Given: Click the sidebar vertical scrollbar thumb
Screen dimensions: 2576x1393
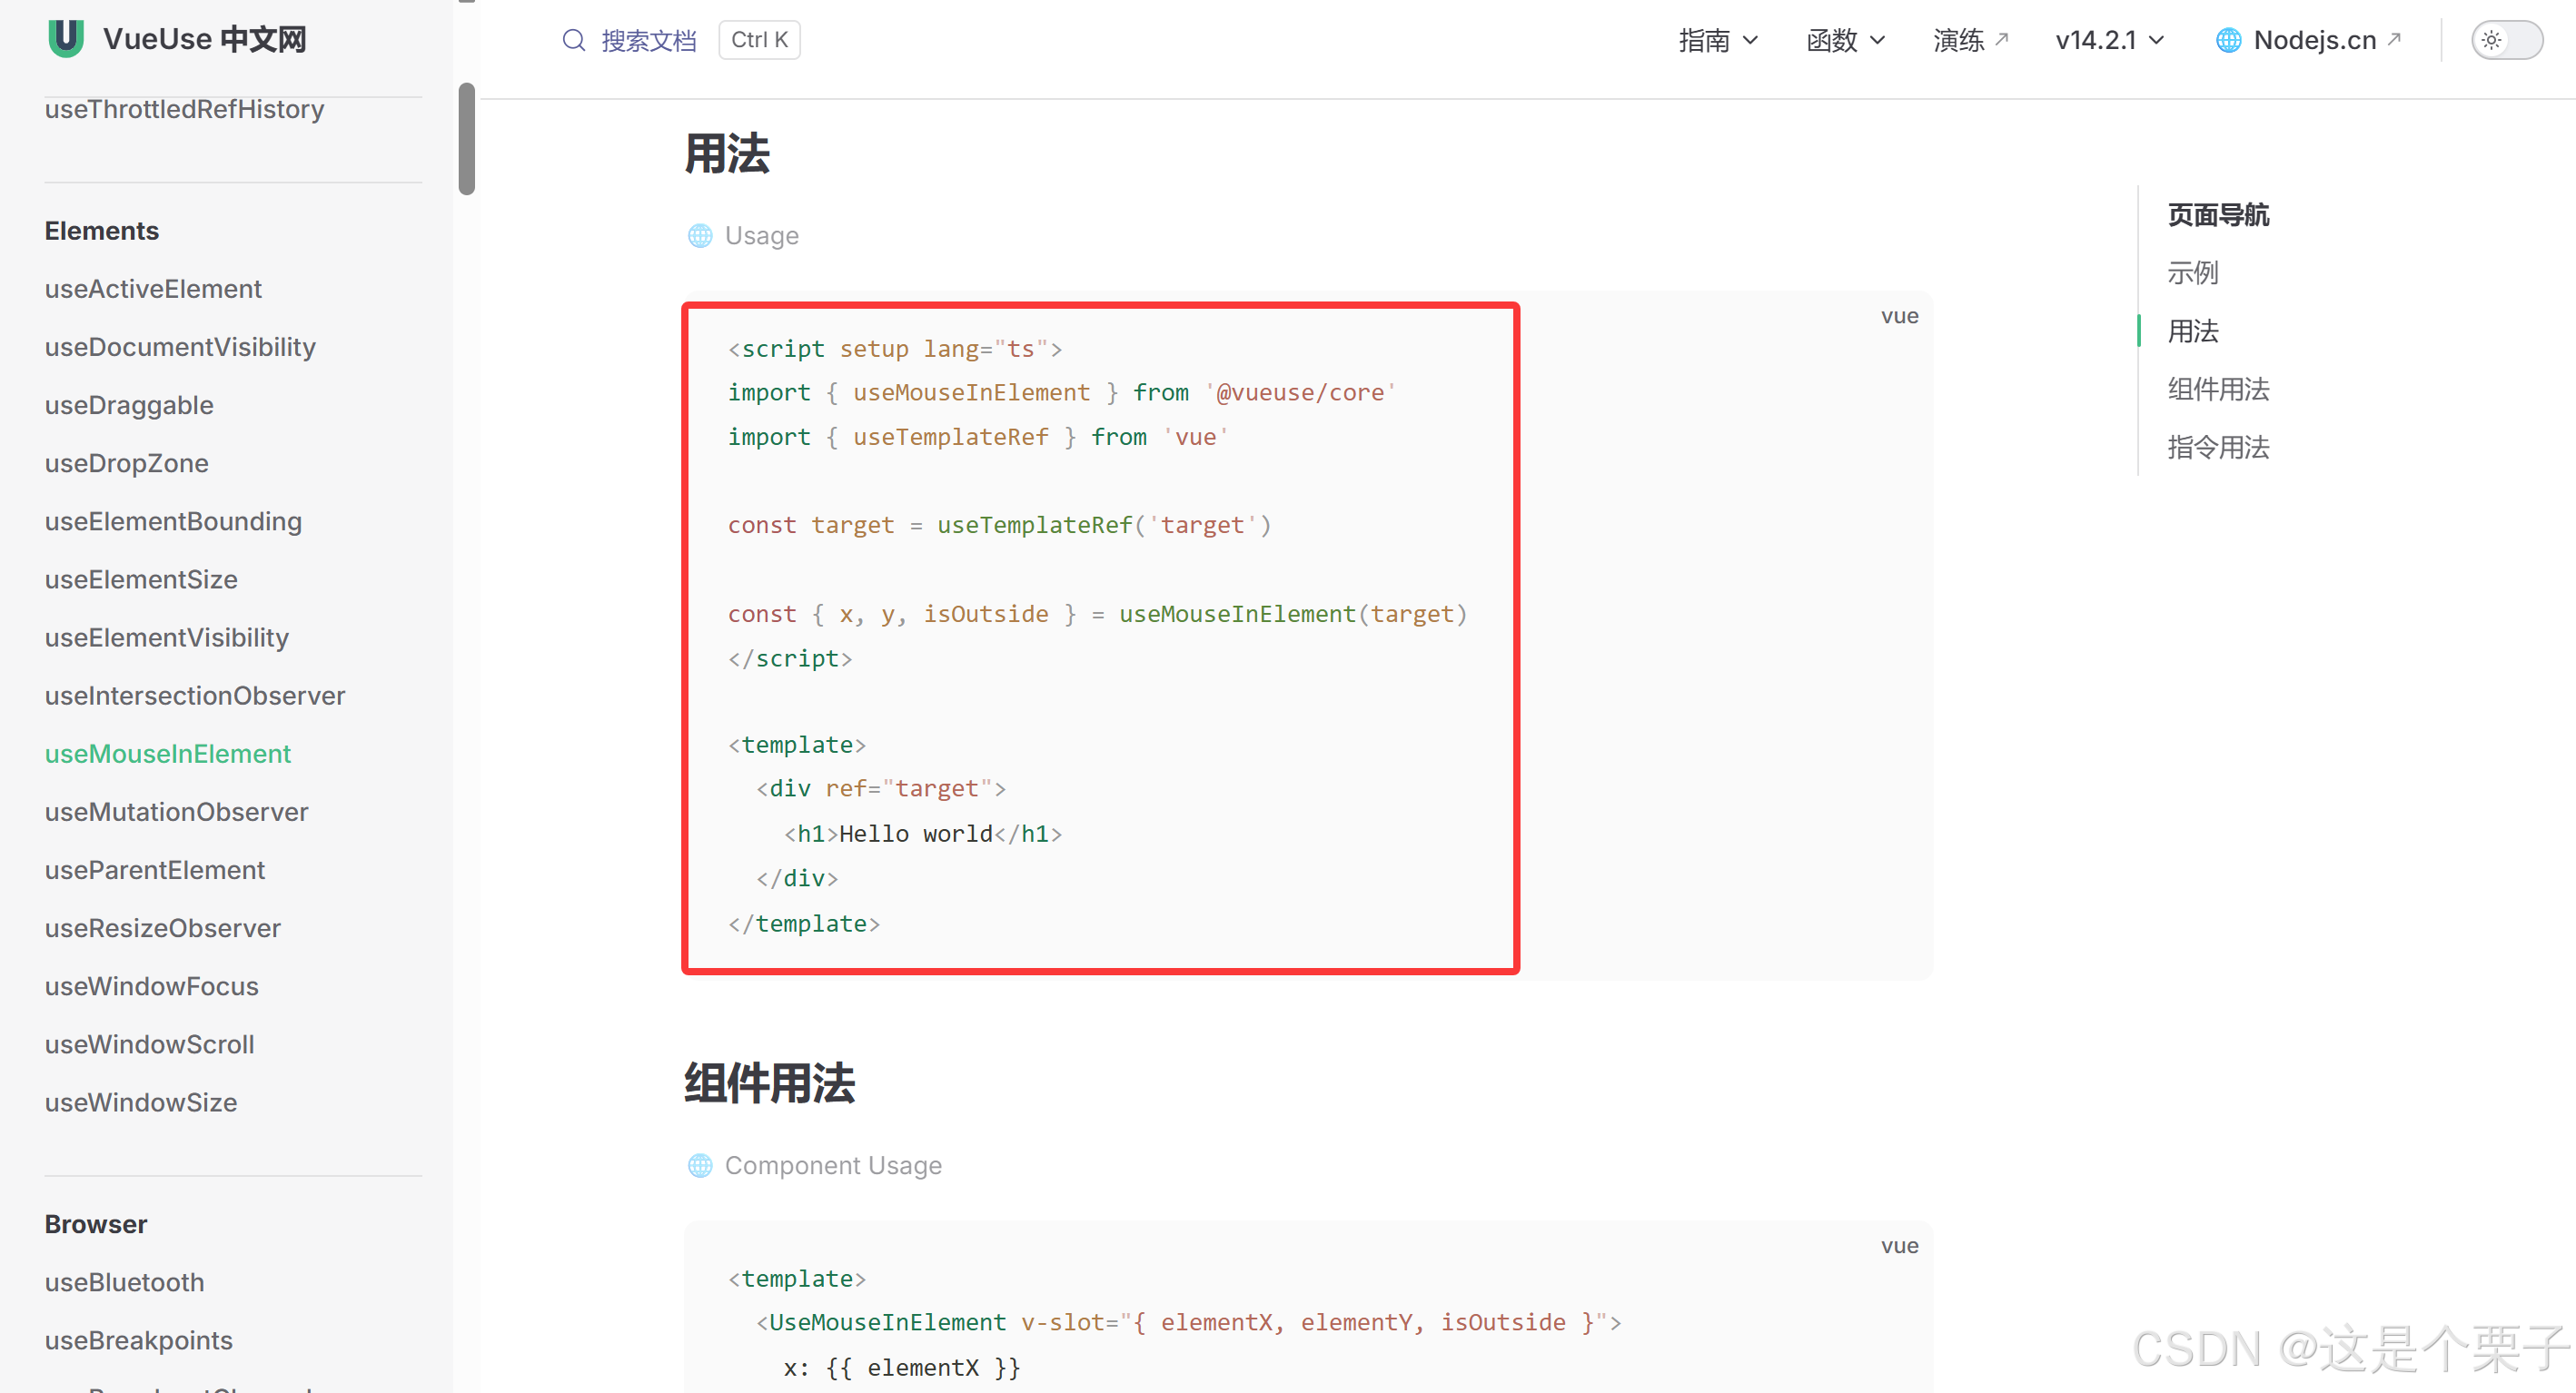Looking at the screenshot, I should tap(466, 139).
